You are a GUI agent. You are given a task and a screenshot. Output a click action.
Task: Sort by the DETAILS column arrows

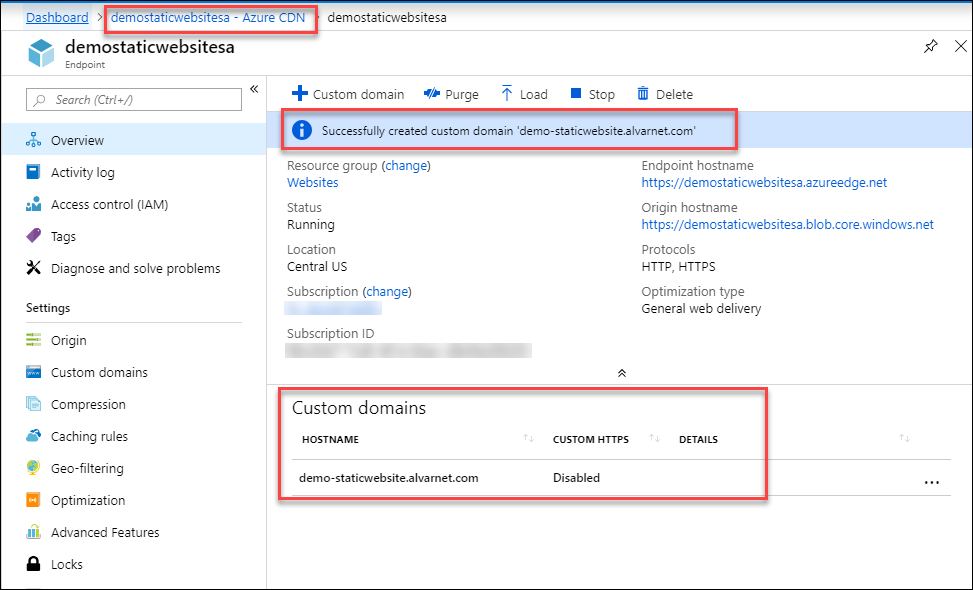[x=905, y=439]
